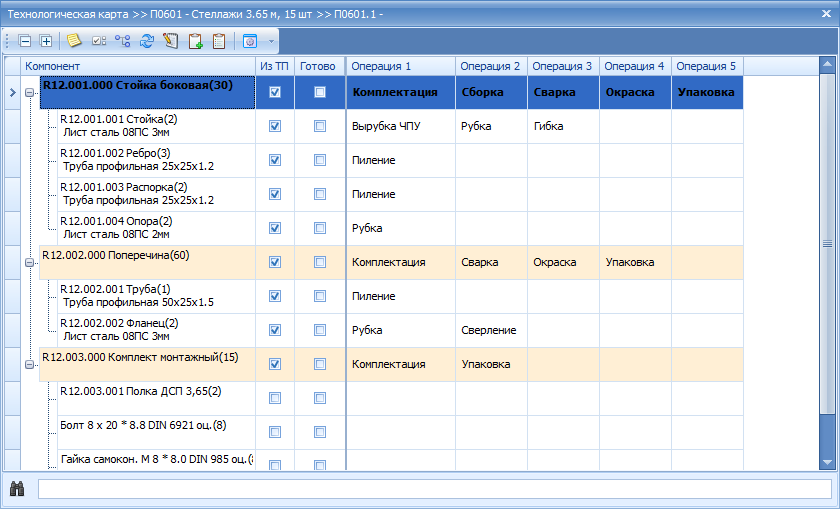Uncheck Из ТП for R12.002.000 Поперечина

(275, 262)
